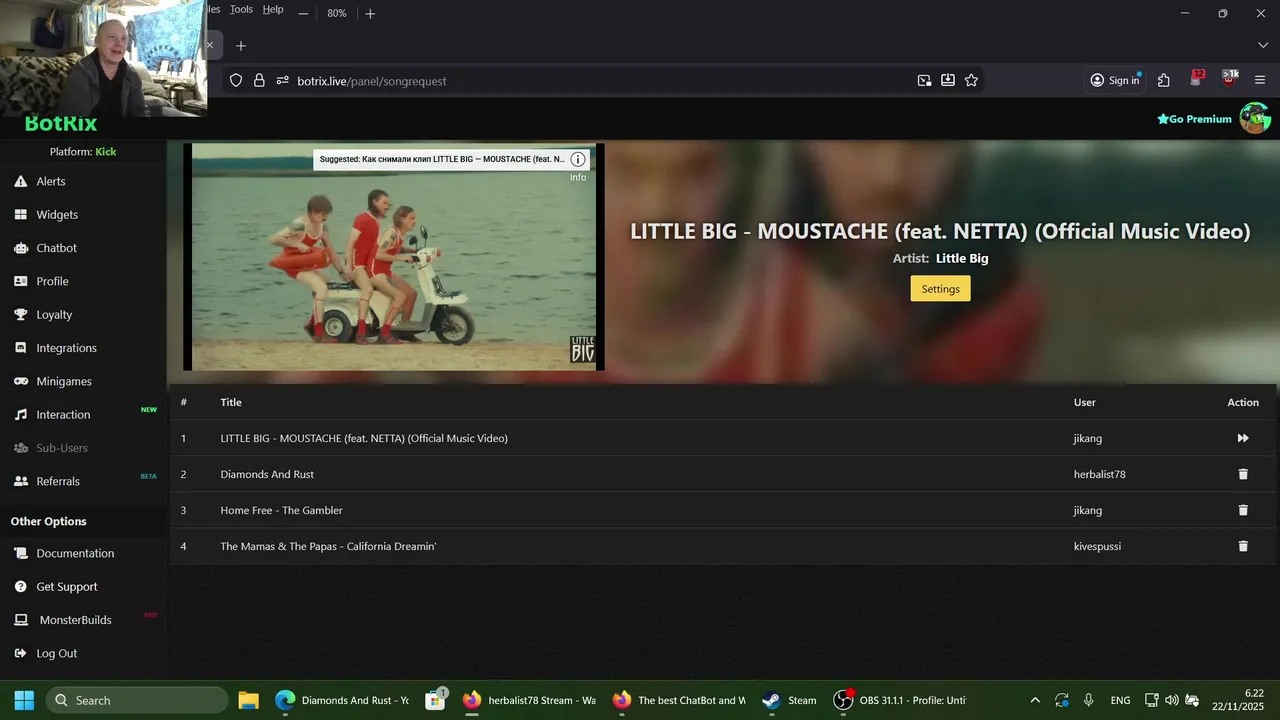Click the Title column header
1280x720 pixels.
231,402
